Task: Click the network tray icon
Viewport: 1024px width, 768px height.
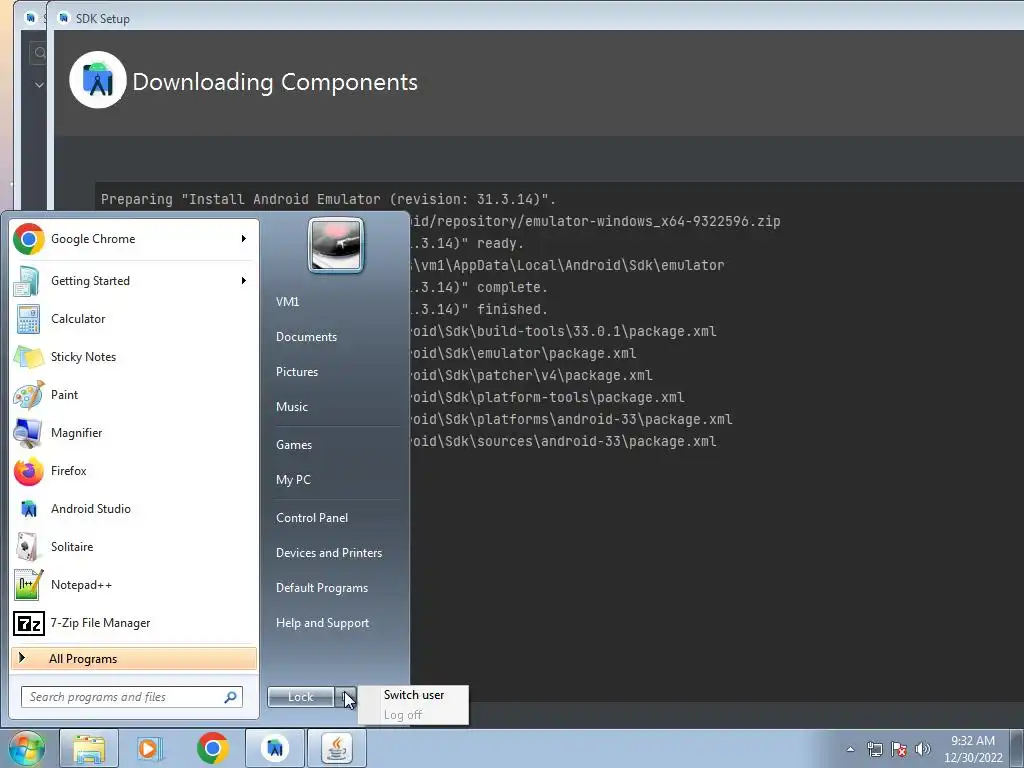Action: (x=874, y=749)
